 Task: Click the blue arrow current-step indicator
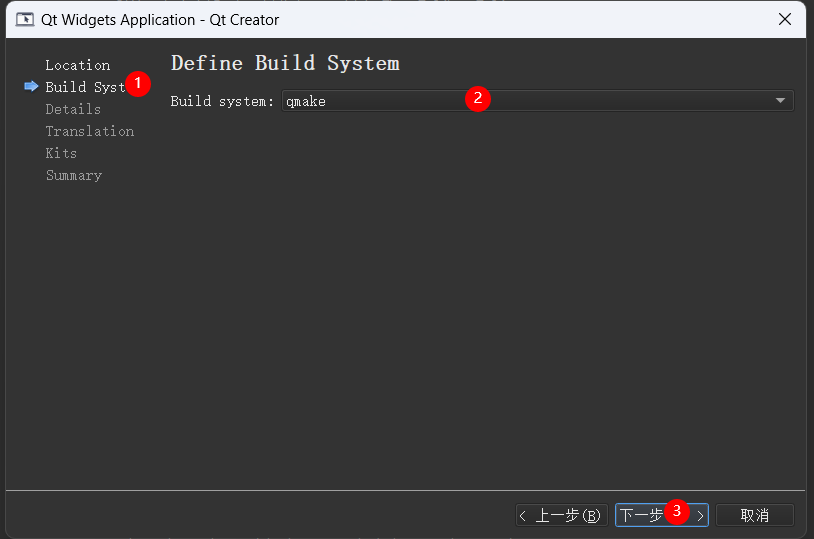pyautogui.click(x=31, y=87)
